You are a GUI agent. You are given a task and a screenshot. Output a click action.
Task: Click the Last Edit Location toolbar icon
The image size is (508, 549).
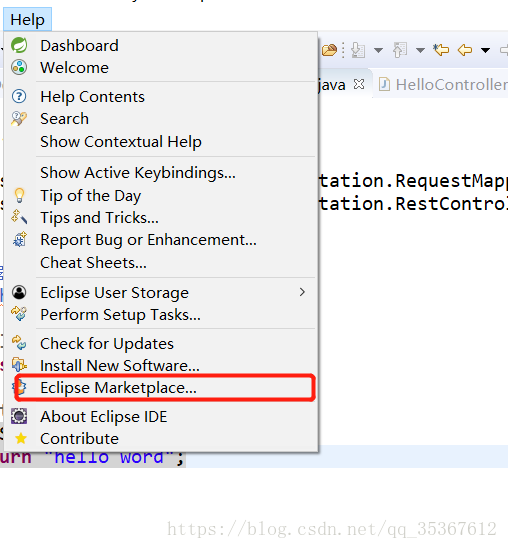(441, 50)
